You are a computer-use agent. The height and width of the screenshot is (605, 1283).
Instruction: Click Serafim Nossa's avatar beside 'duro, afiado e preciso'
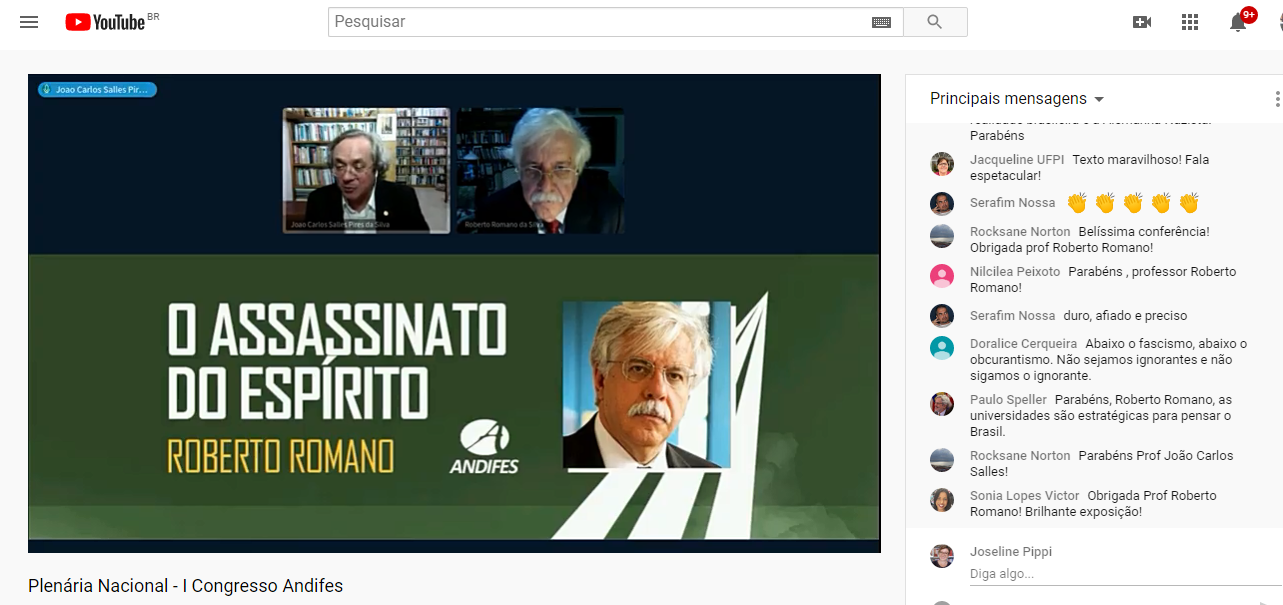click(x=942, y=316)
